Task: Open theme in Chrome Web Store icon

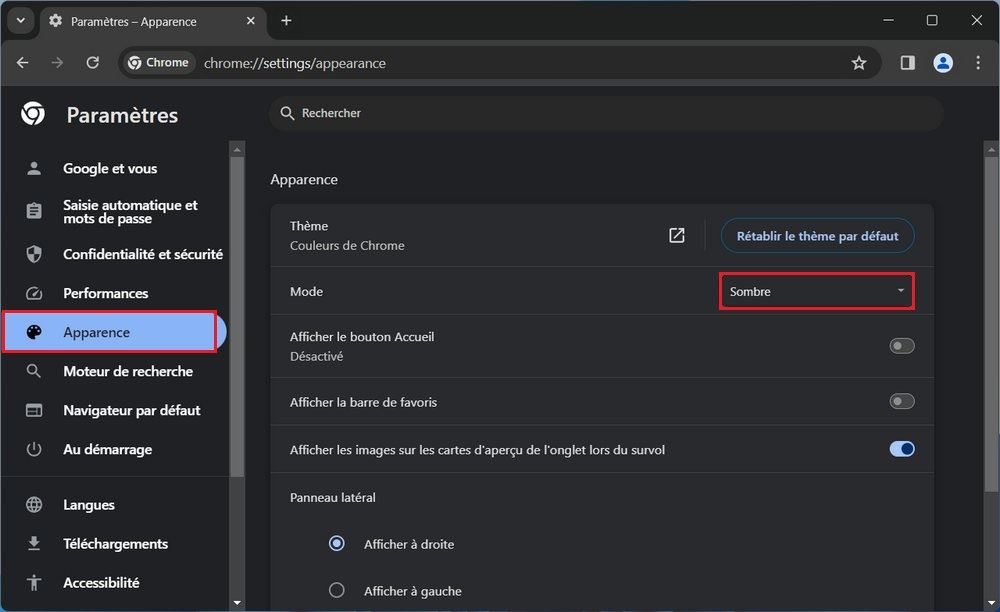Action: click(x=677, y=235)
